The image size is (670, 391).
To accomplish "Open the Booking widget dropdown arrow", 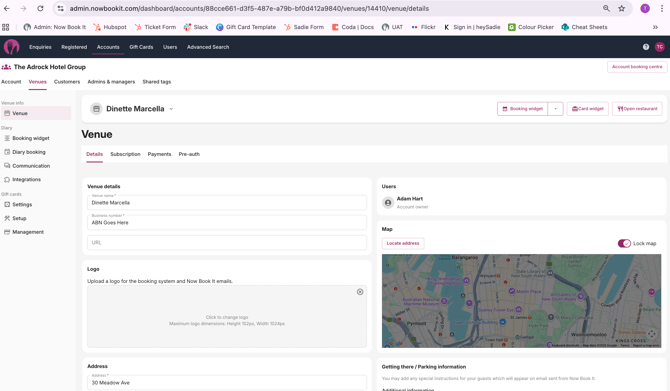I will 555,109.
